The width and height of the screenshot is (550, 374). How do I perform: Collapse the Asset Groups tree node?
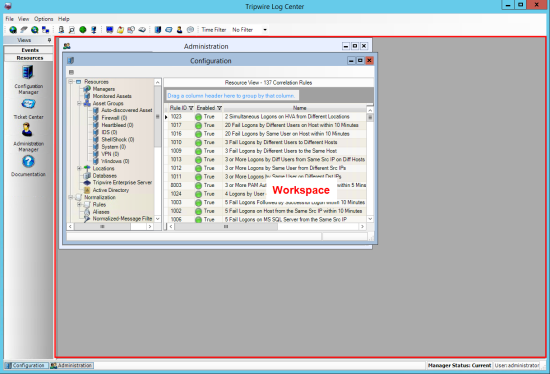[80, 103]
